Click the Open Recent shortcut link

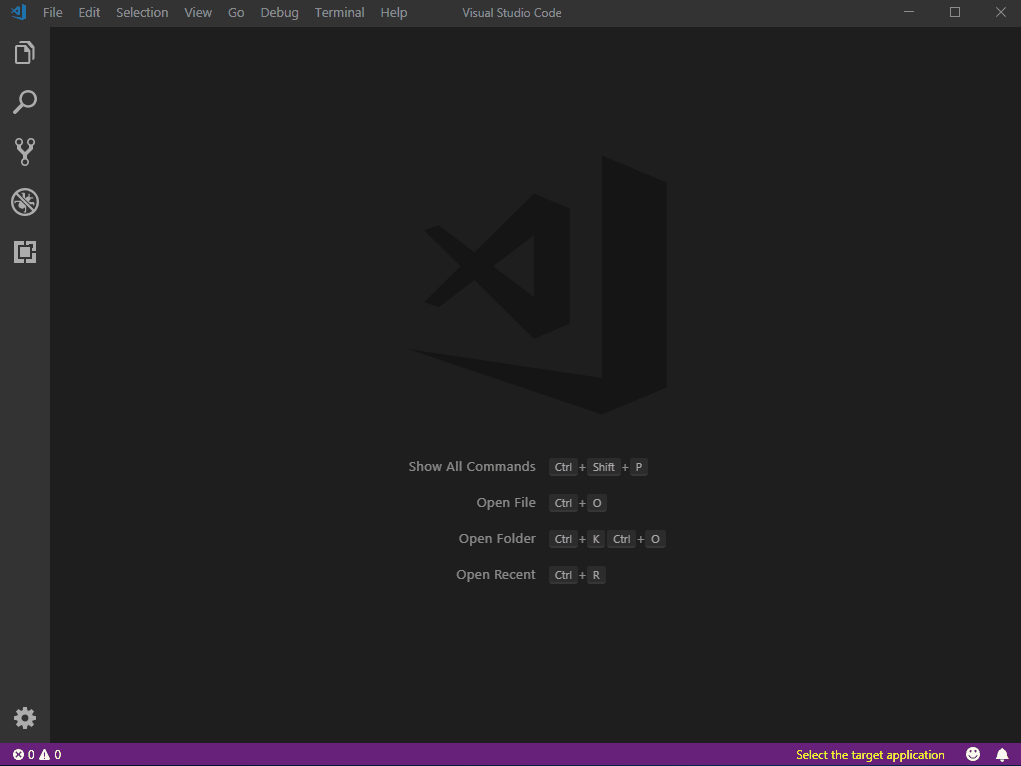point(496,574)
